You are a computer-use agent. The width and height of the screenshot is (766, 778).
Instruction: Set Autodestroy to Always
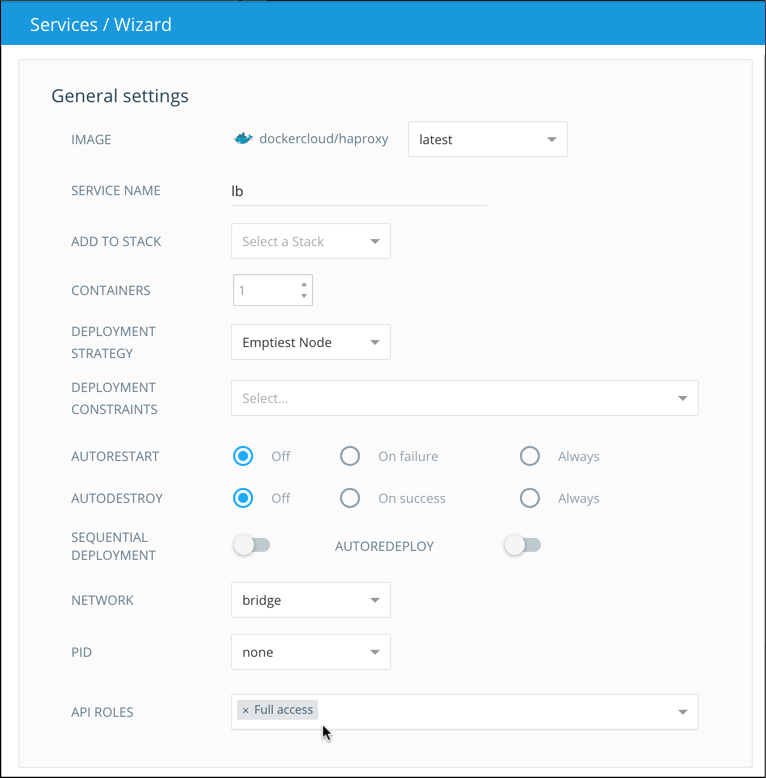coord(530,498)
